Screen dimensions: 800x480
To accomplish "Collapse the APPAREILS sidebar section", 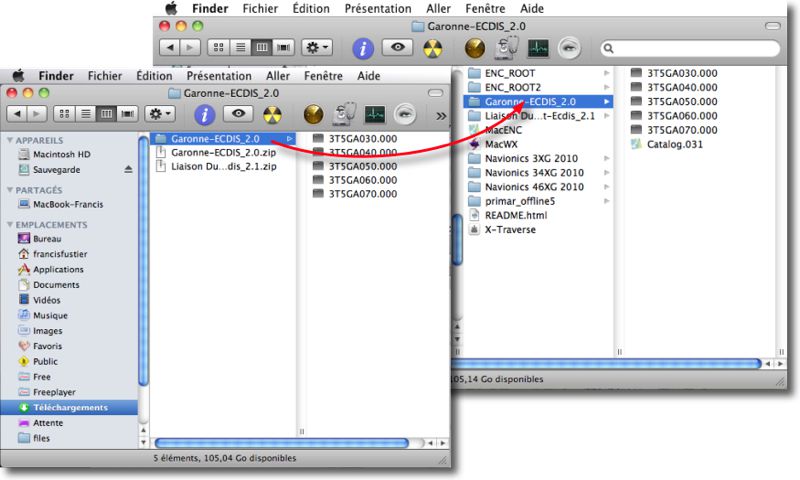I will [10, 140].
